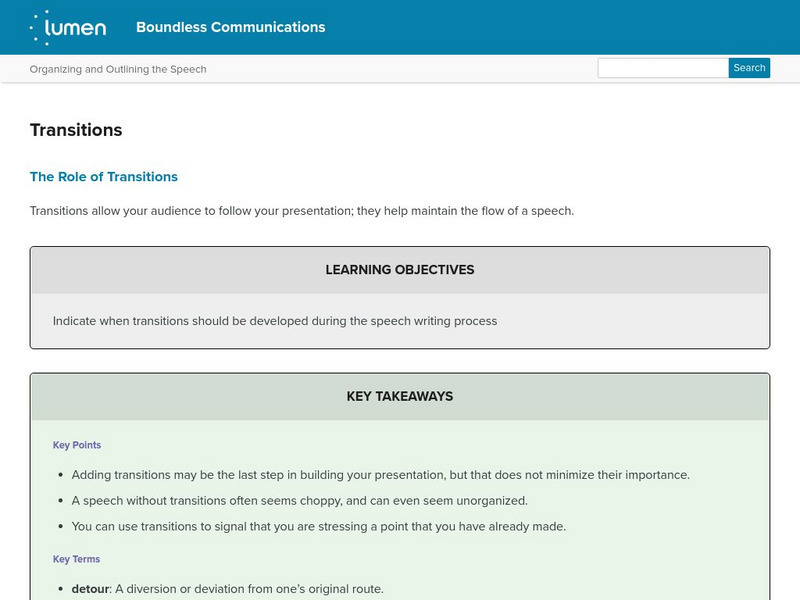The width and height of the screenshot is (800, 600).
Task: Select The Role of Transitions heading
Action: (104, 177)
